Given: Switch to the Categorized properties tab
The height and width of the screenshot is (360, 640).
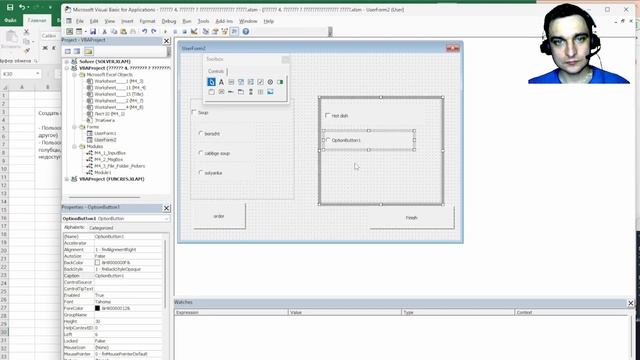Looking at the screenshot, I should (101, 228).
